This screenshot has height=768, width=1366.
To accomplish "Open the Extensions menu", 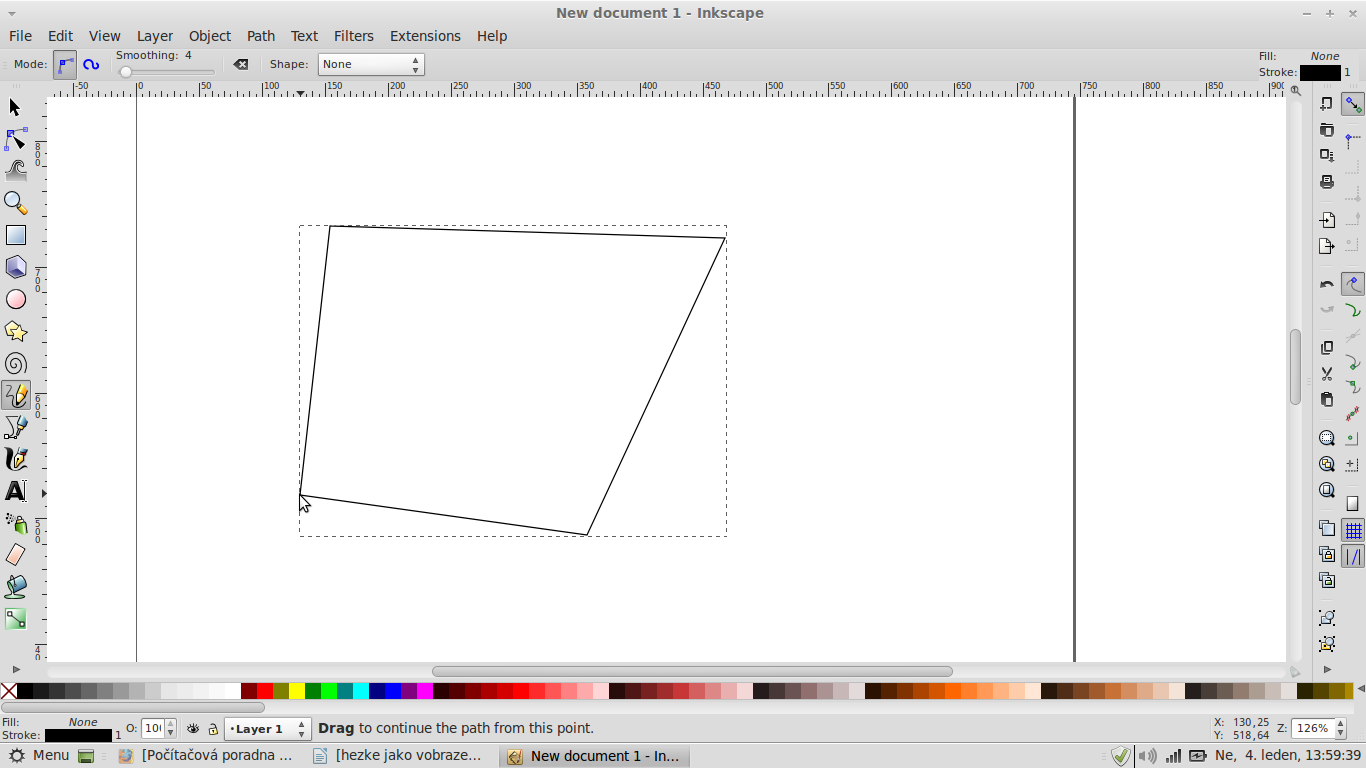I will point(425,36).
